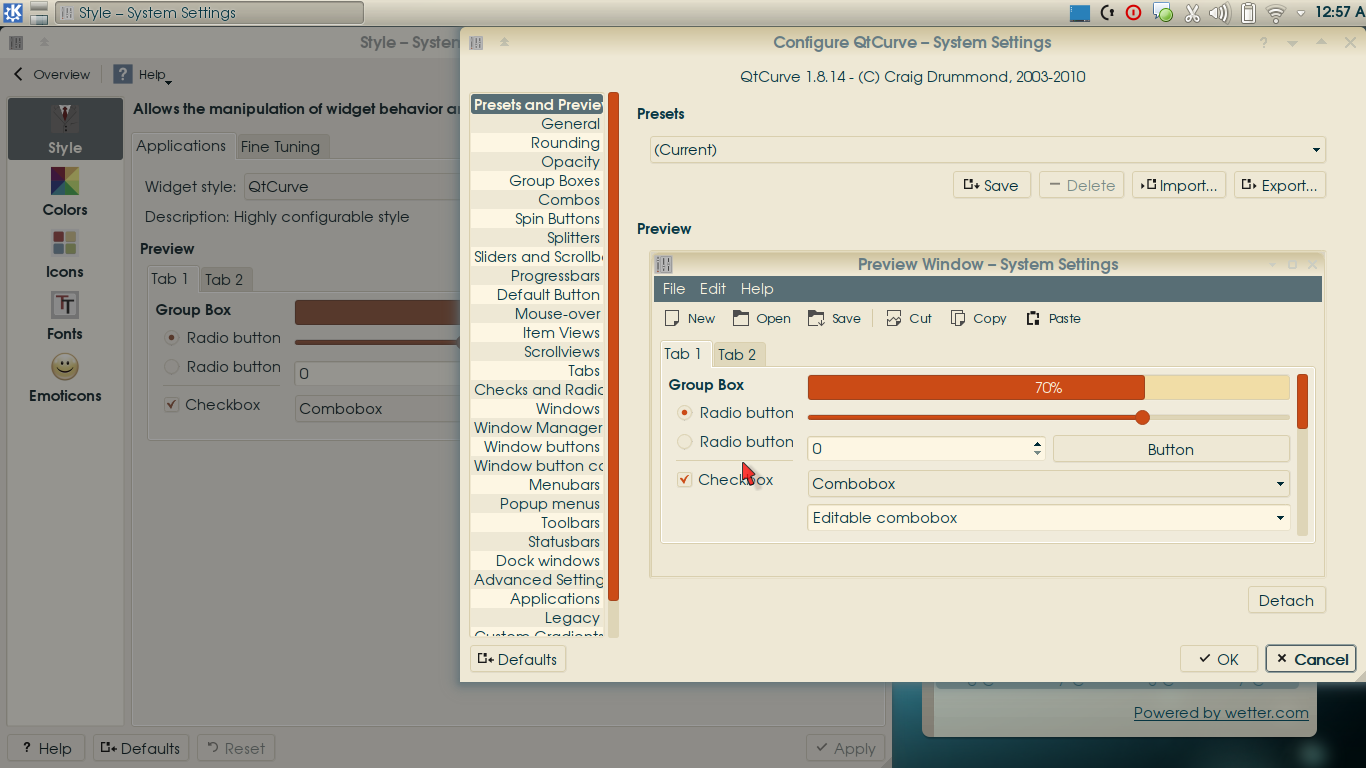Open Powered by wetter.com link
1366x768 pixels.
(x=1221, y=712)
